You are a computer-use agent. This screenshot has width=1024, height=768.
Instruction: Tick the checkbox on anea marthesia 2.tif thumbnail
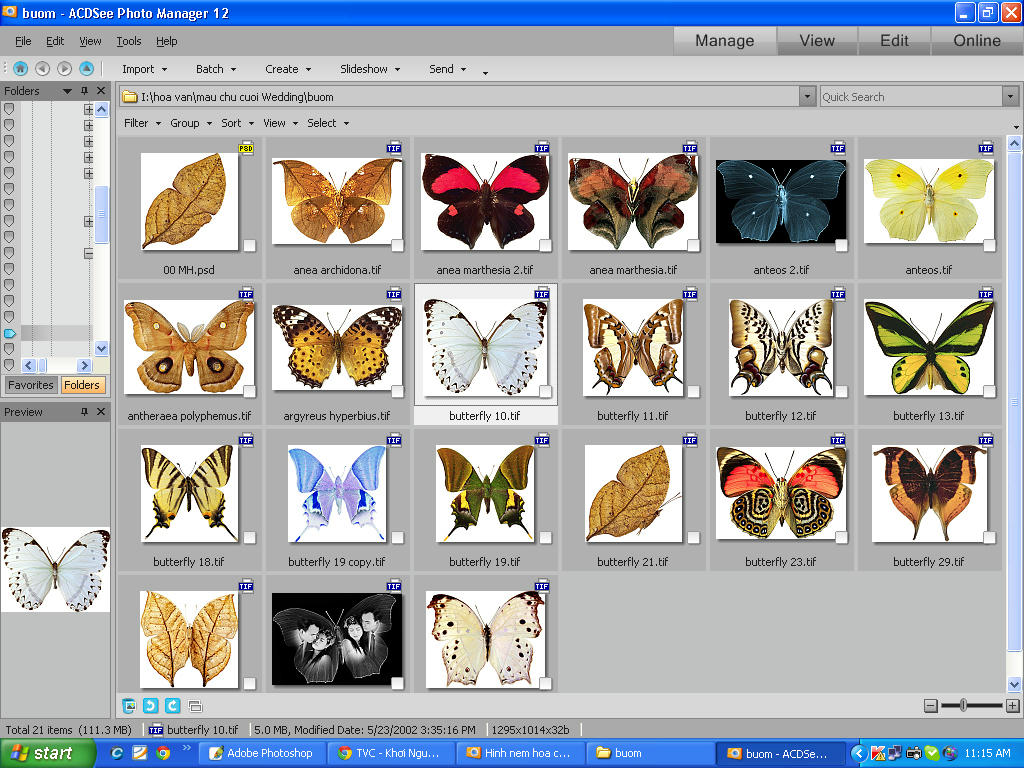point(545,245)
